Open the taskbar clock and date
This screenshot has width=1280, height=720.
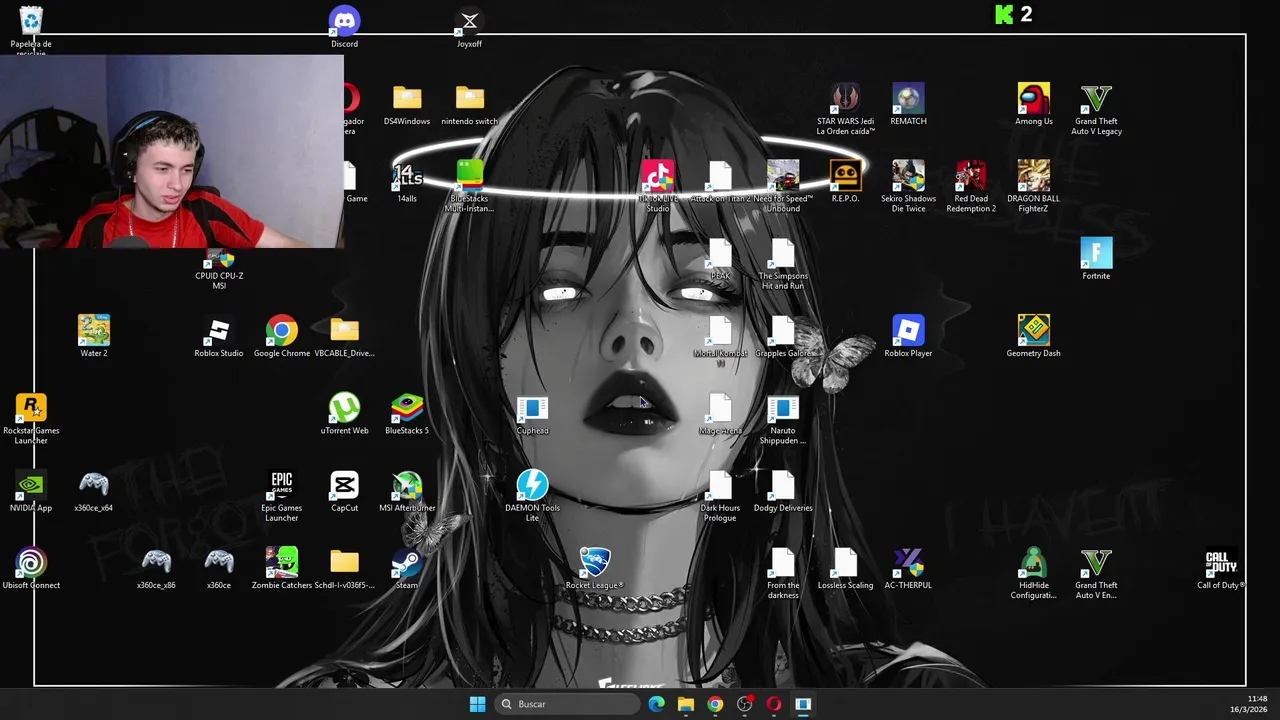(1249, 704)
